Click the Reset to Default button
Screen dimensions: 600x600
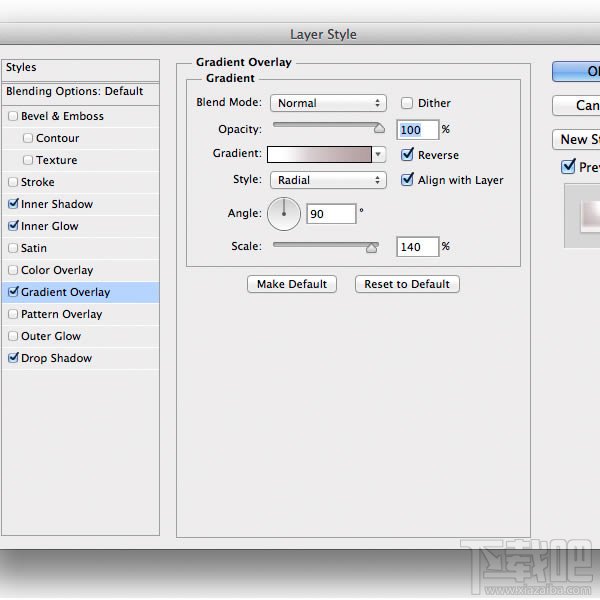(407, 284)
